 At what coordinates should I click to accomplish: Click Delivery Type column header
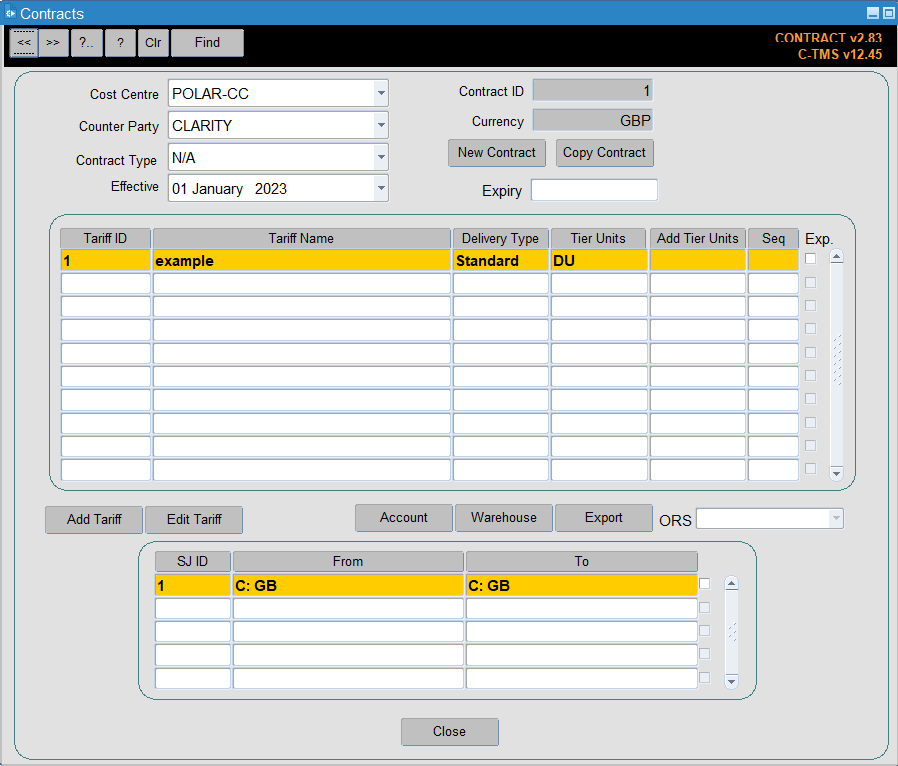point(501,238)
